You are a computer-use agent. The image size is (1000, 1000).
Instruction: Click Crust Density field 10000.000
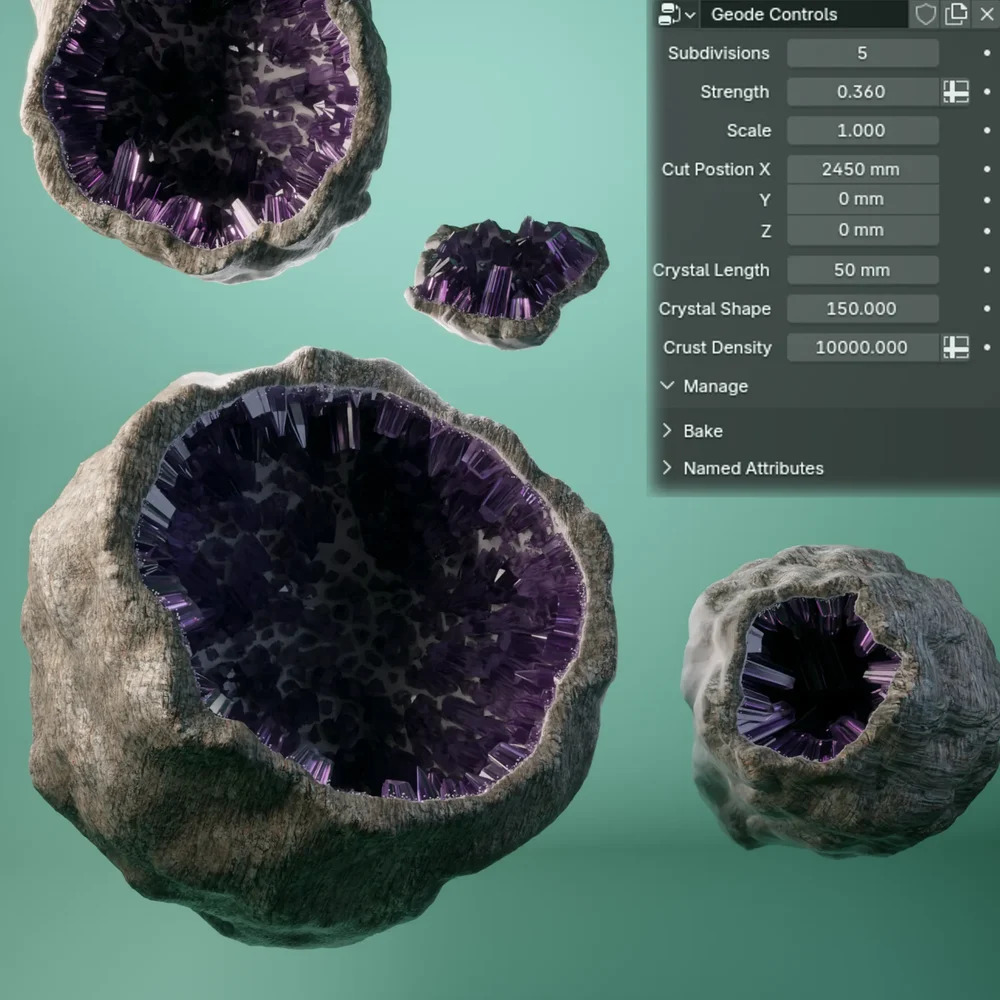coord(862,348)
